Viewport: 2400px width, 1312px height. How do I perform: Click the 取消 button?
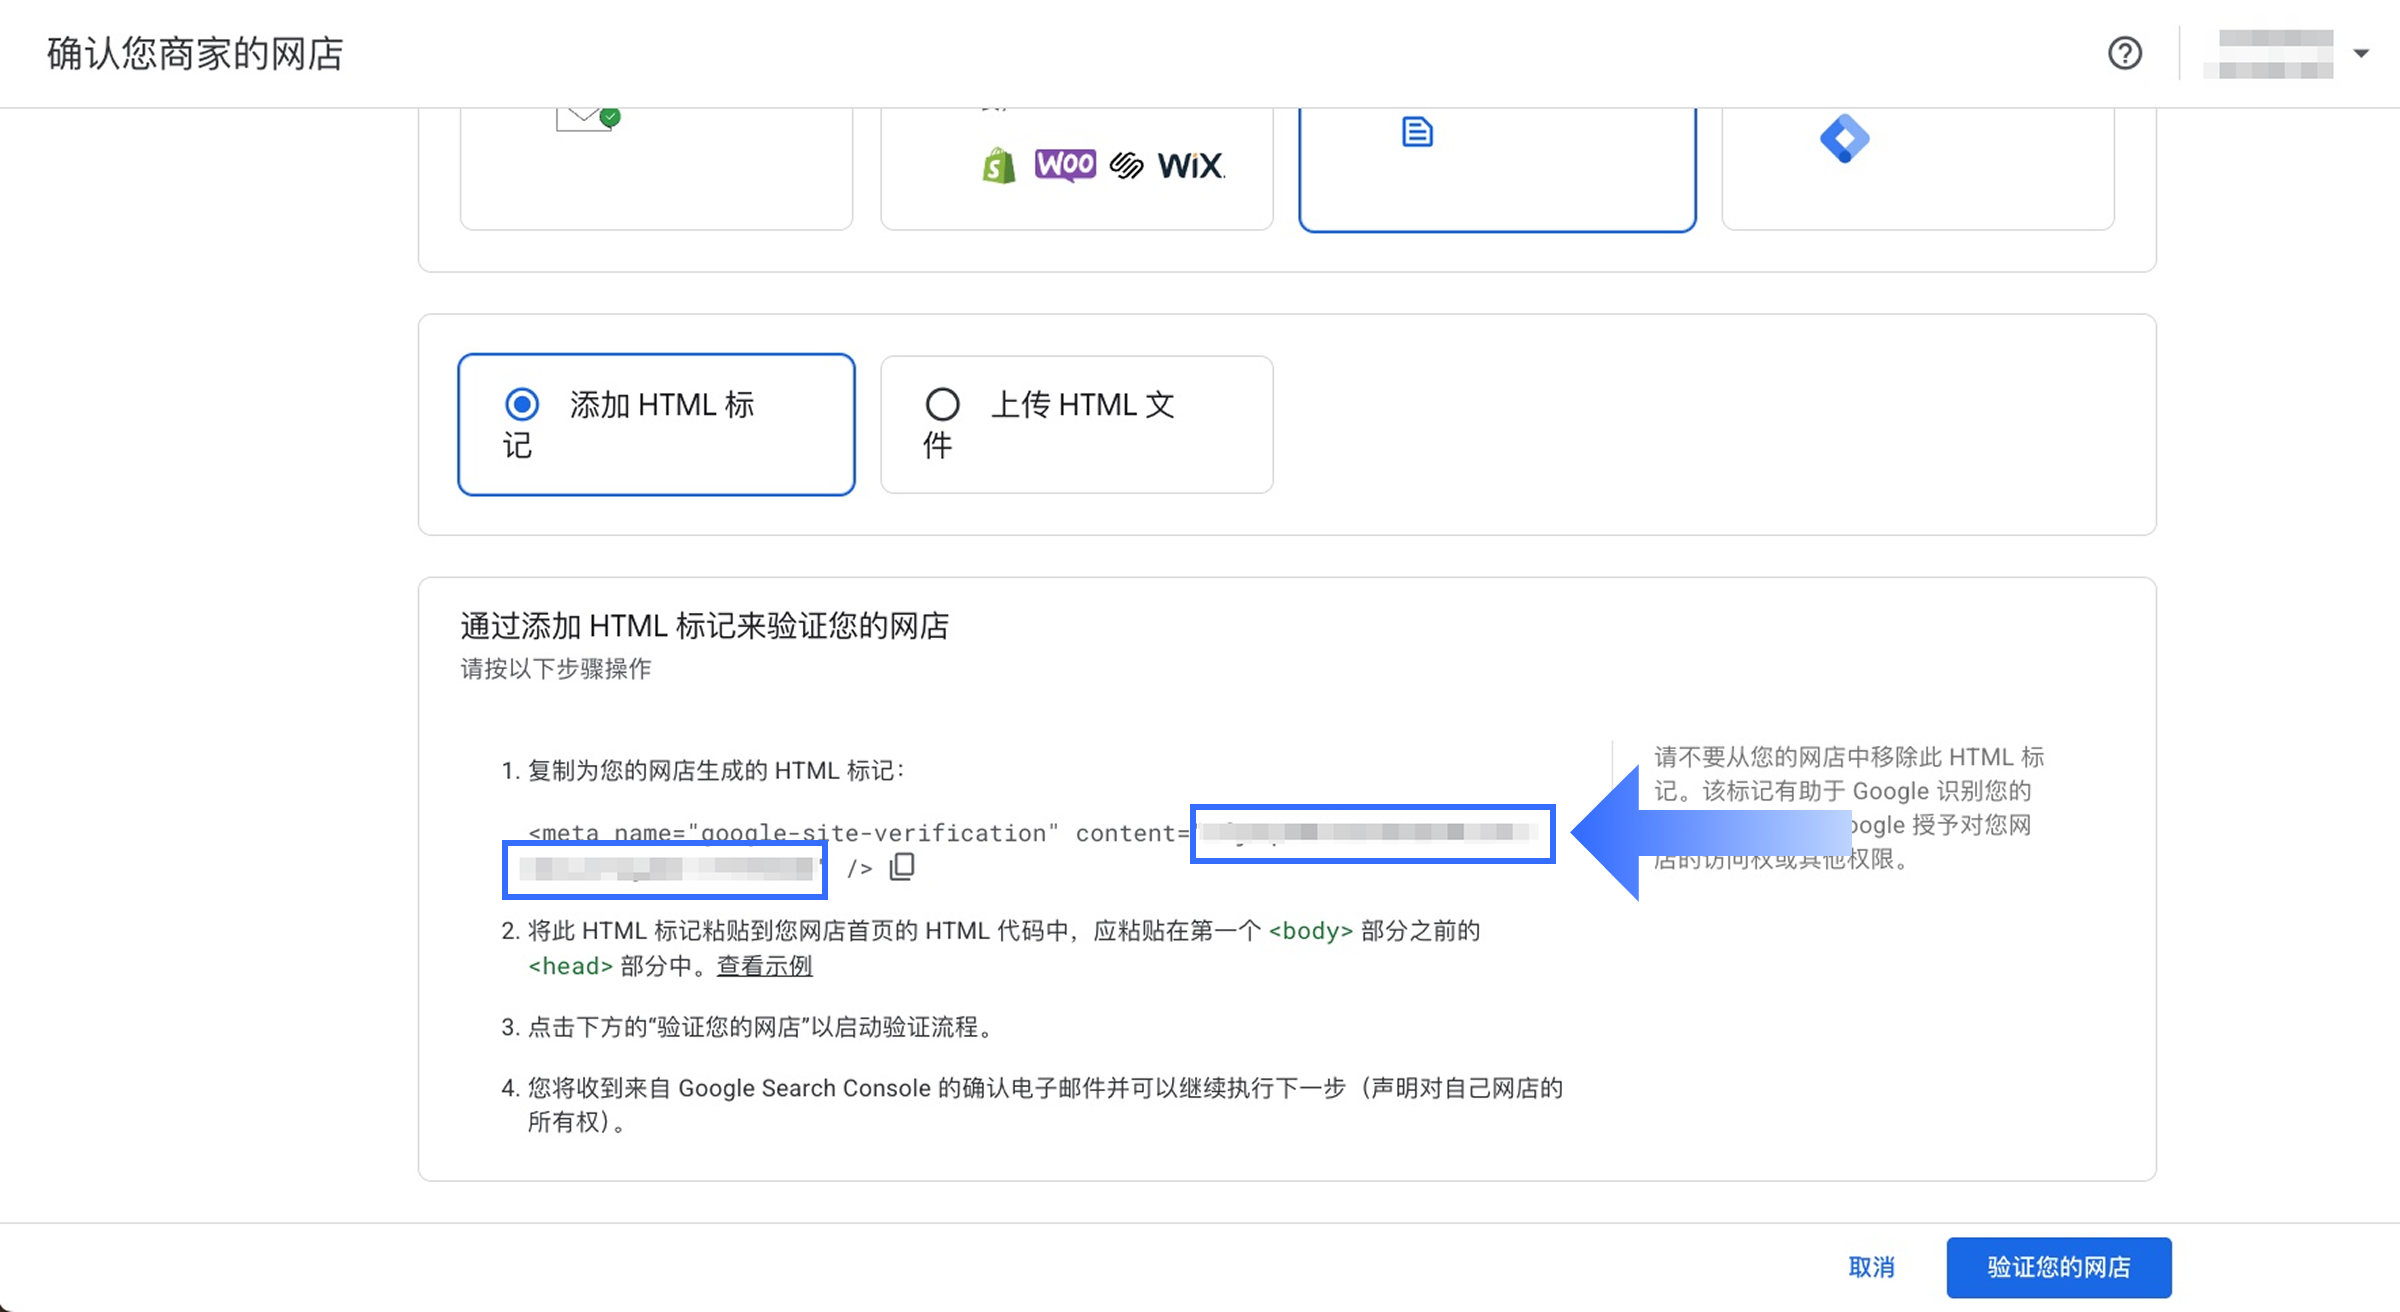pos(1871,1267)
